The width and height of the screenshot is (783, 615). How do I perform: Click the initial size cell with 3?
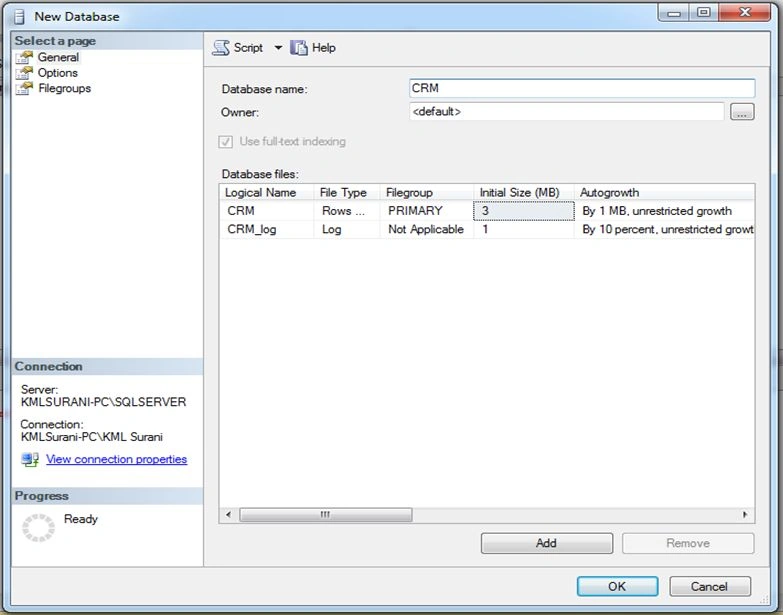coord(524,211)
